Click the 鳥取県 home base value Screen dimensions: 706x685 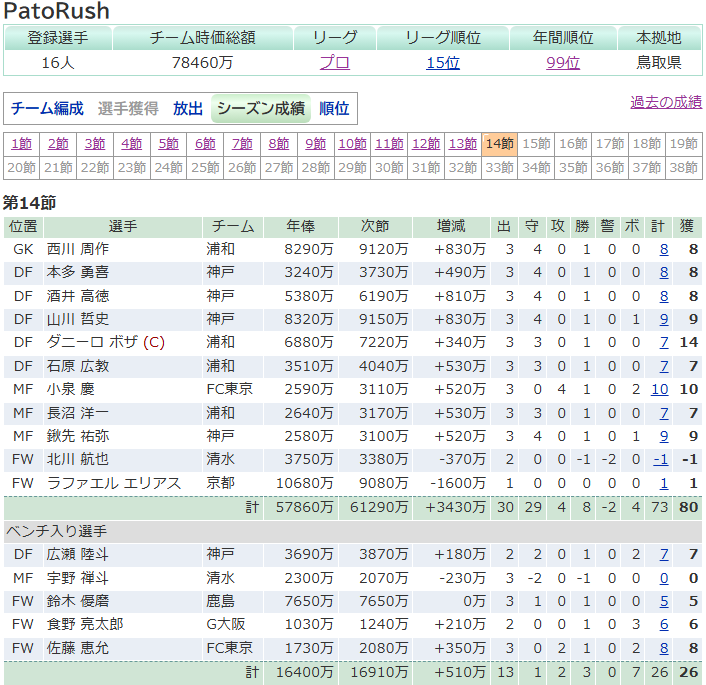[x=659, y=63]
